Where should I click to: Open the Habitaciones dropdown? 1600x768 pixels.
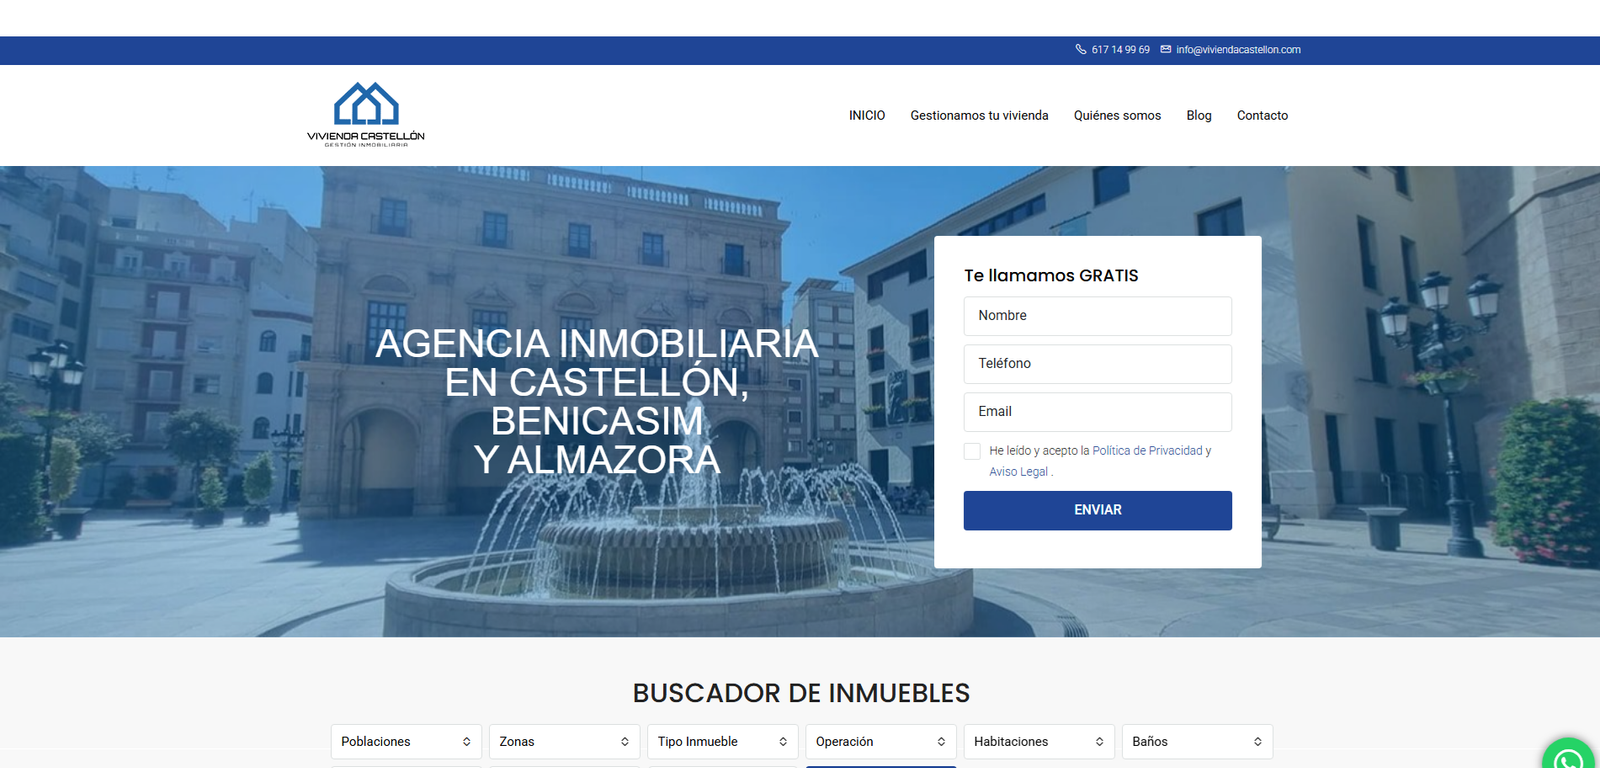(1038, 741)
